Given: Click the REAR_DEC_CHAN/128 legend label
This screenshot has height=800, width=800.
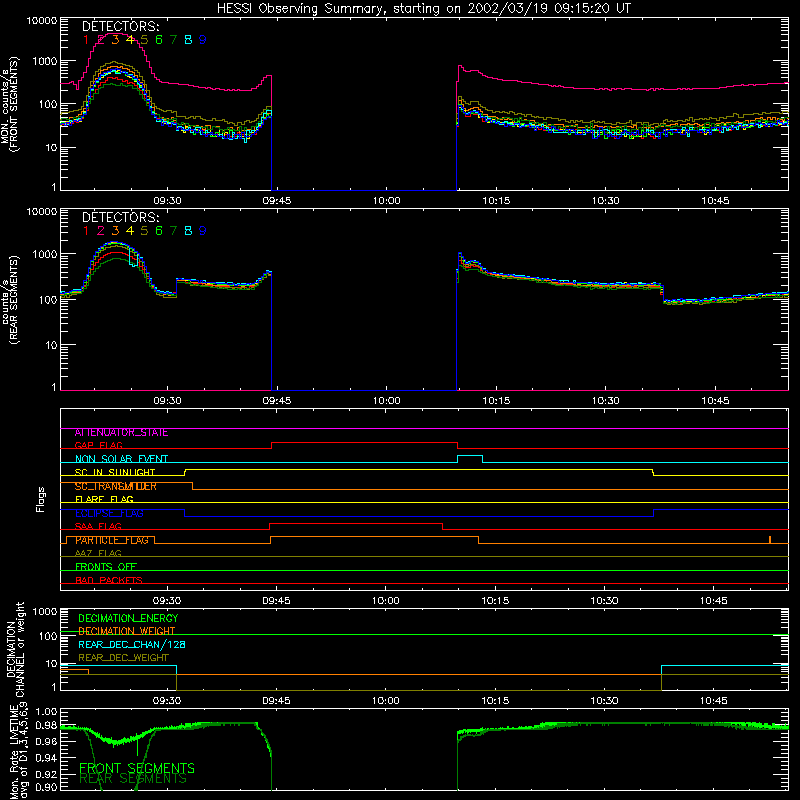Looking at the screenshot, I should pos(132,645).
